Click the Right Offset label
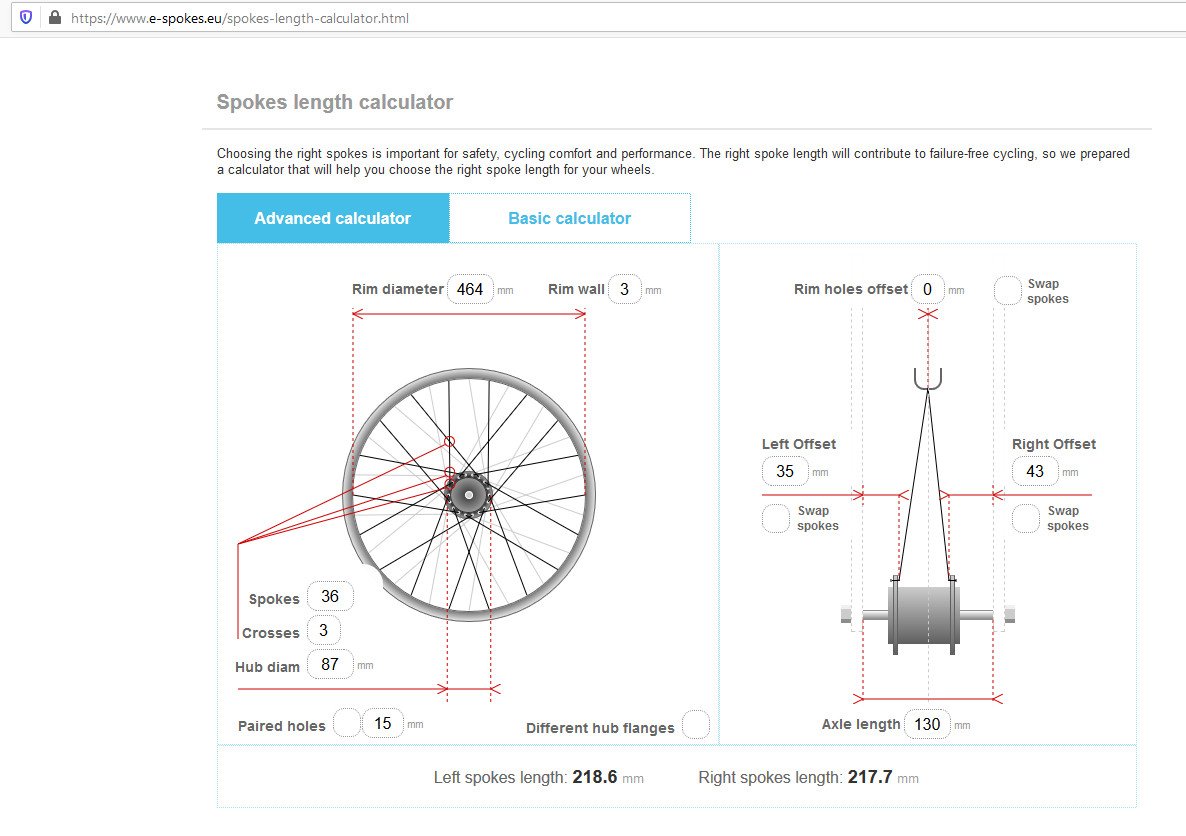The image size is (1186, 836). pyautogui.click(x=1054, y=444)
